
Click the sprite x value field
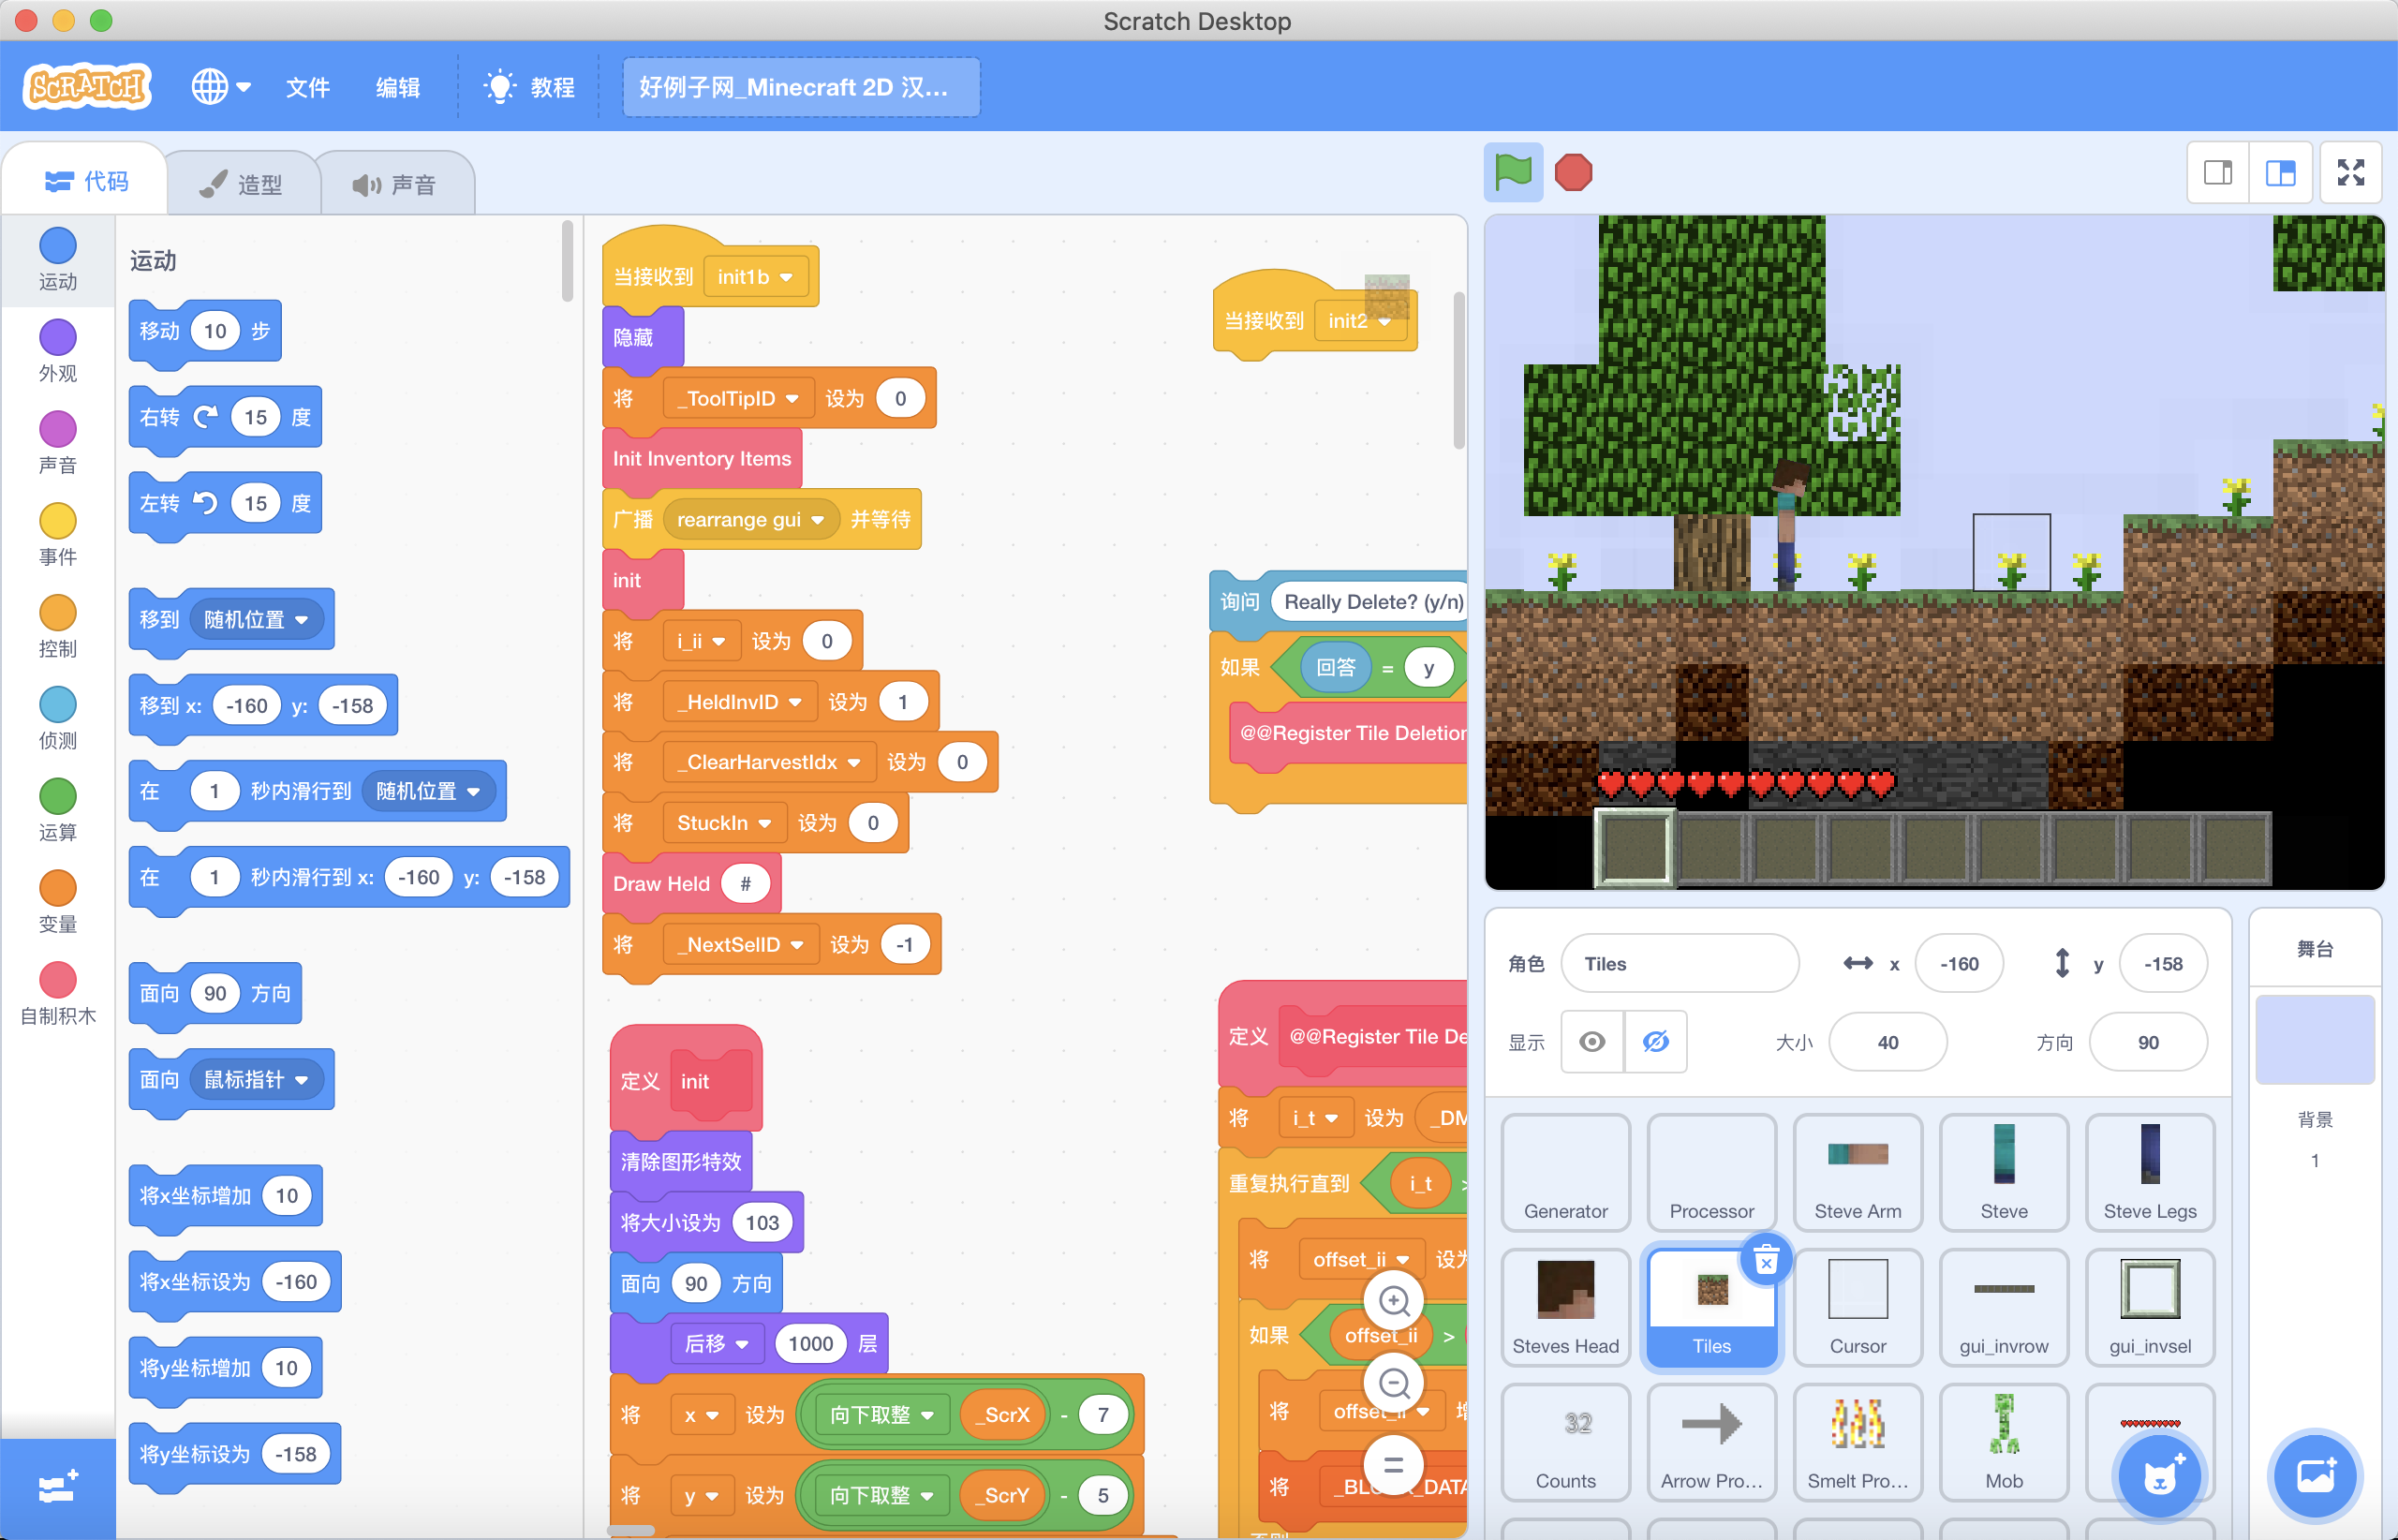coord(1959,964)
